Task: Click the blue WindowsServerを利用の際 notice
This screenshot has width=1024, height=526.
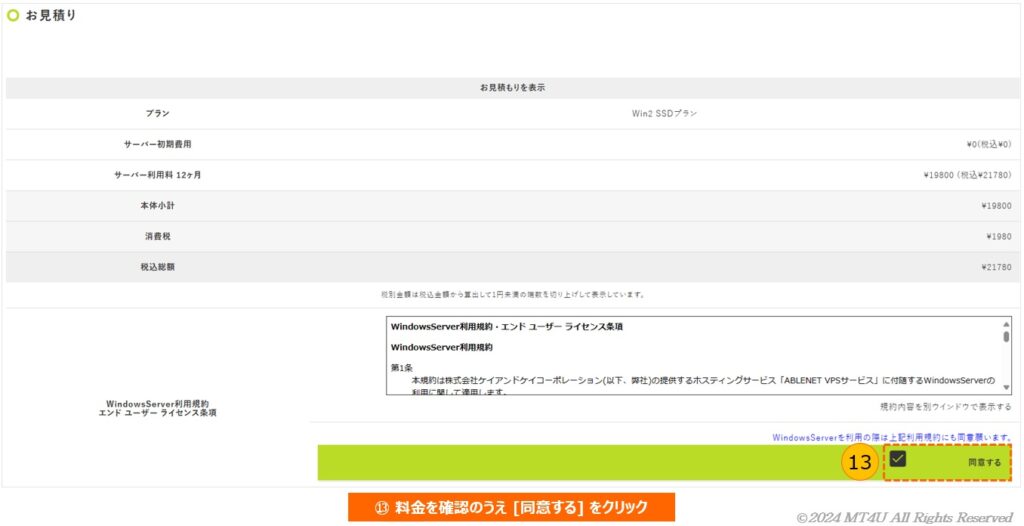Action: click(892, 437)
